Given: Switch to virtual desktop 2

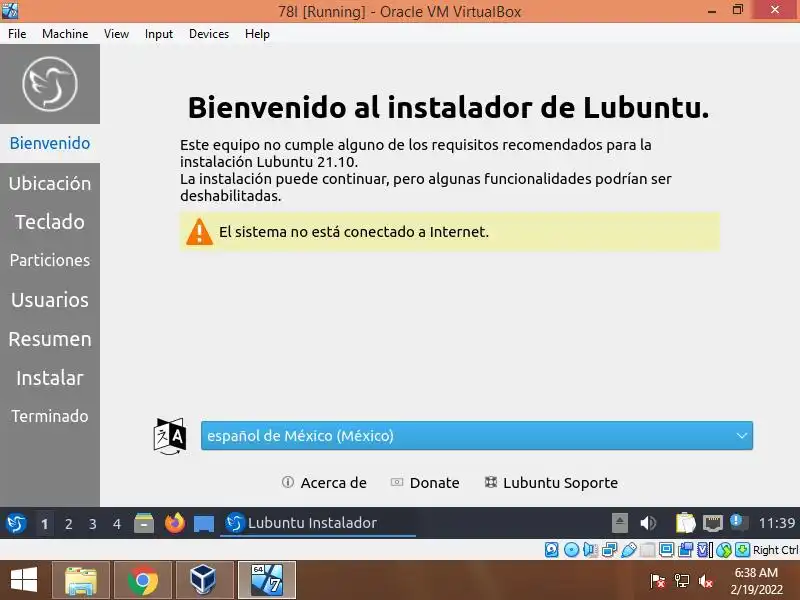Looking at the screenshot, I should 68,524.
